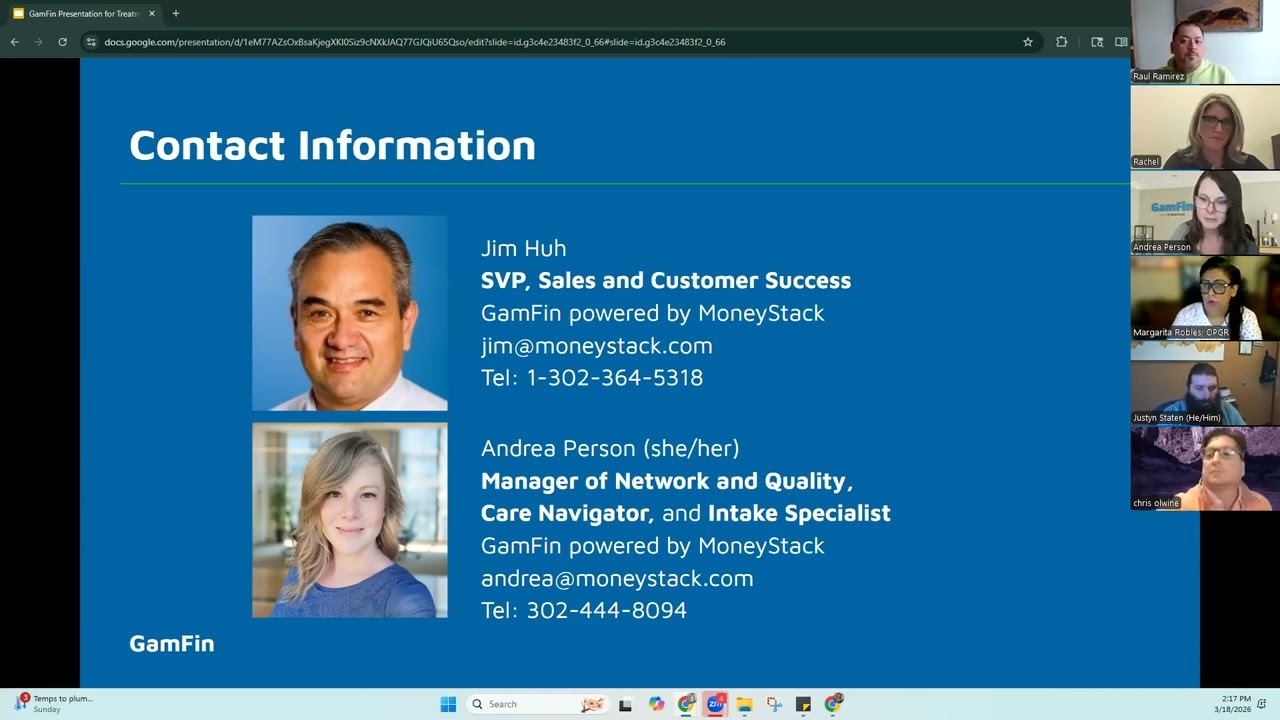Click the name Andrea Person (she/her)

click(610, 448)
